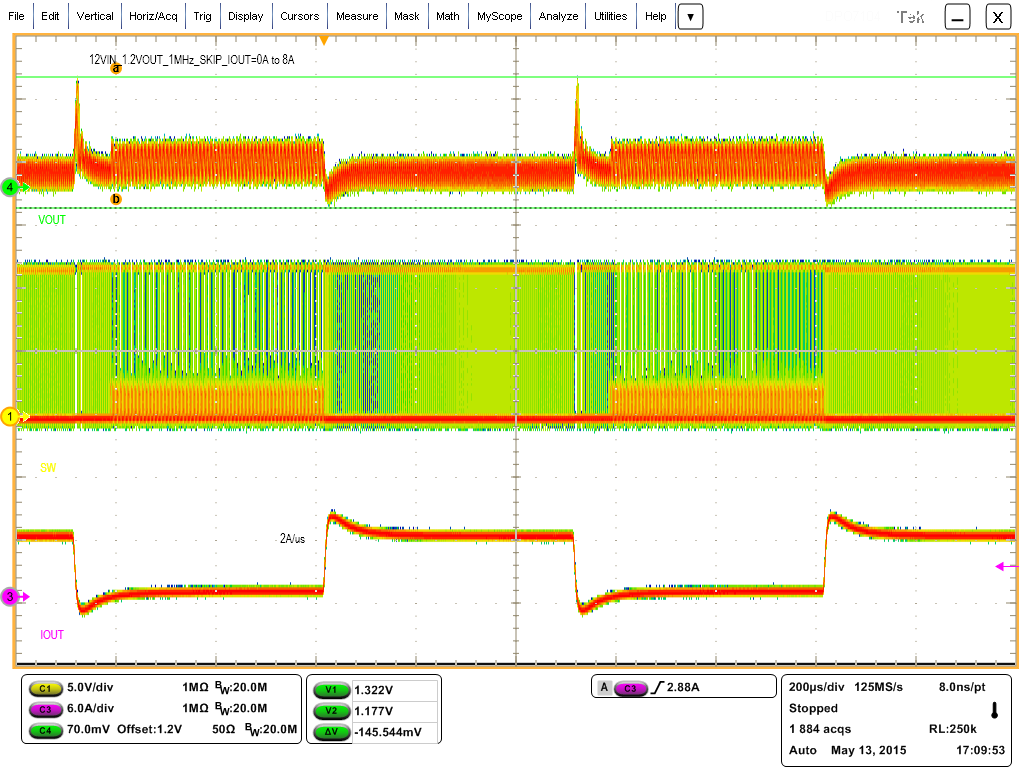Expand the menu bar overflow arrow next to Help
This screenshot has height=768, width=1024.
click(690, 16)
